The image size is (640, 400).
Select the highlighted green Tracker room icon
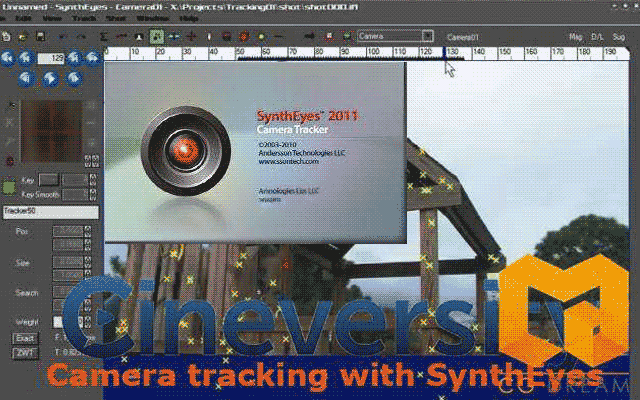(157, 37)
